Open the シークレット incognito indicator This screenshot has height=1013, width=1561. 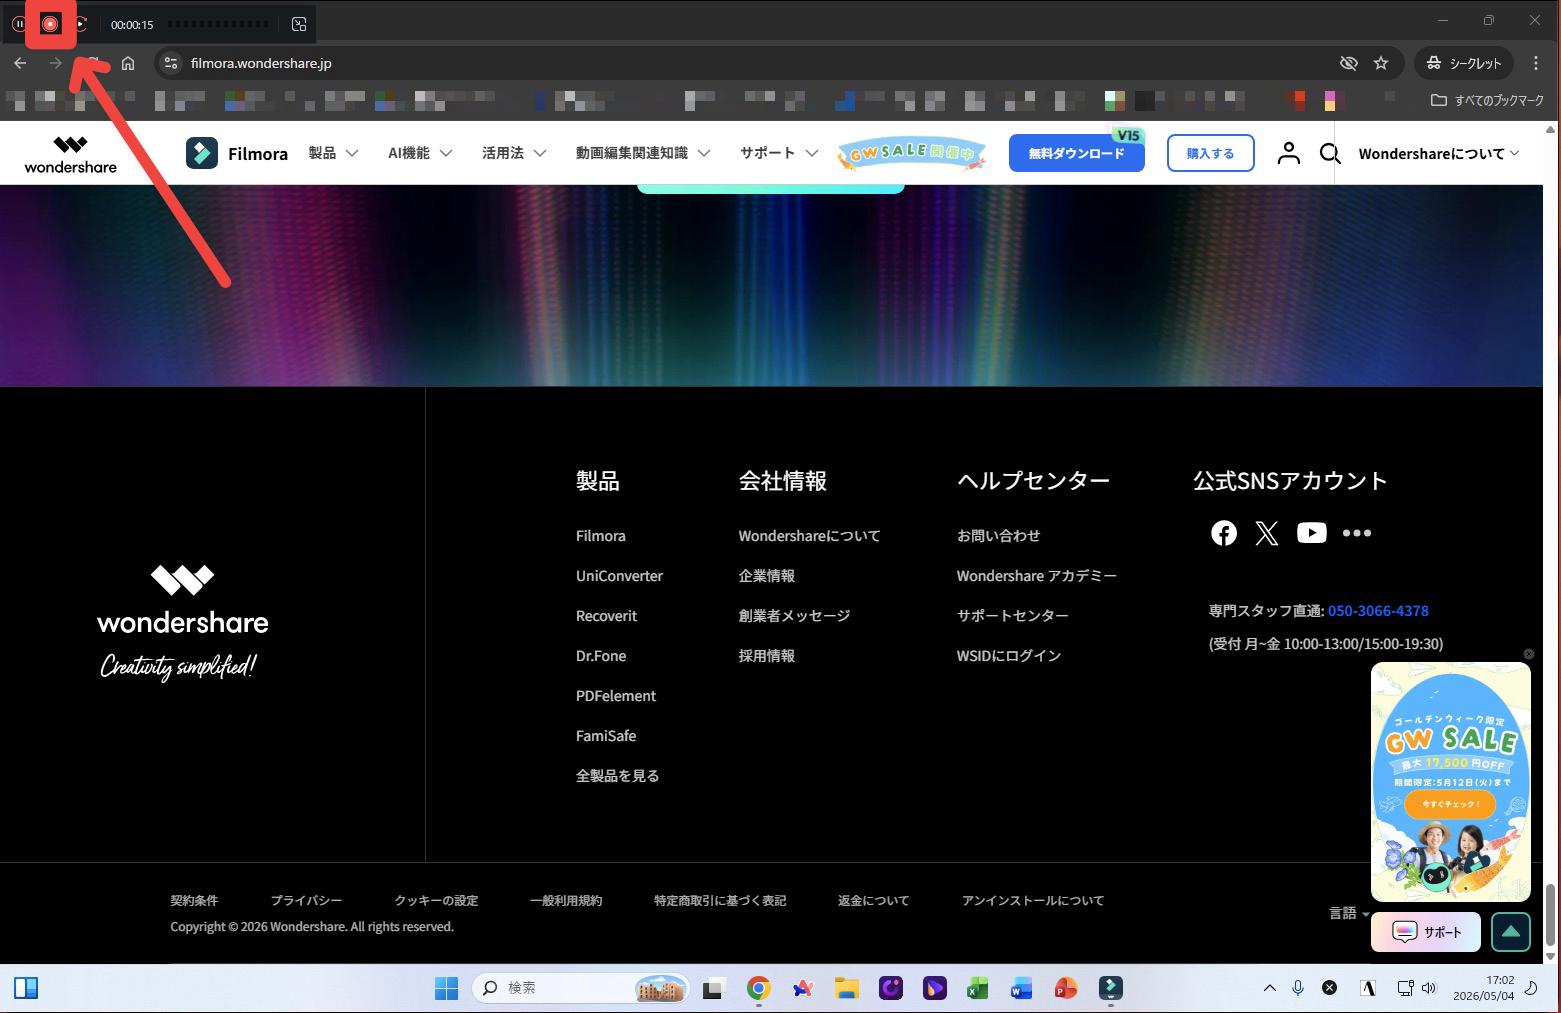pos(1464,63)
